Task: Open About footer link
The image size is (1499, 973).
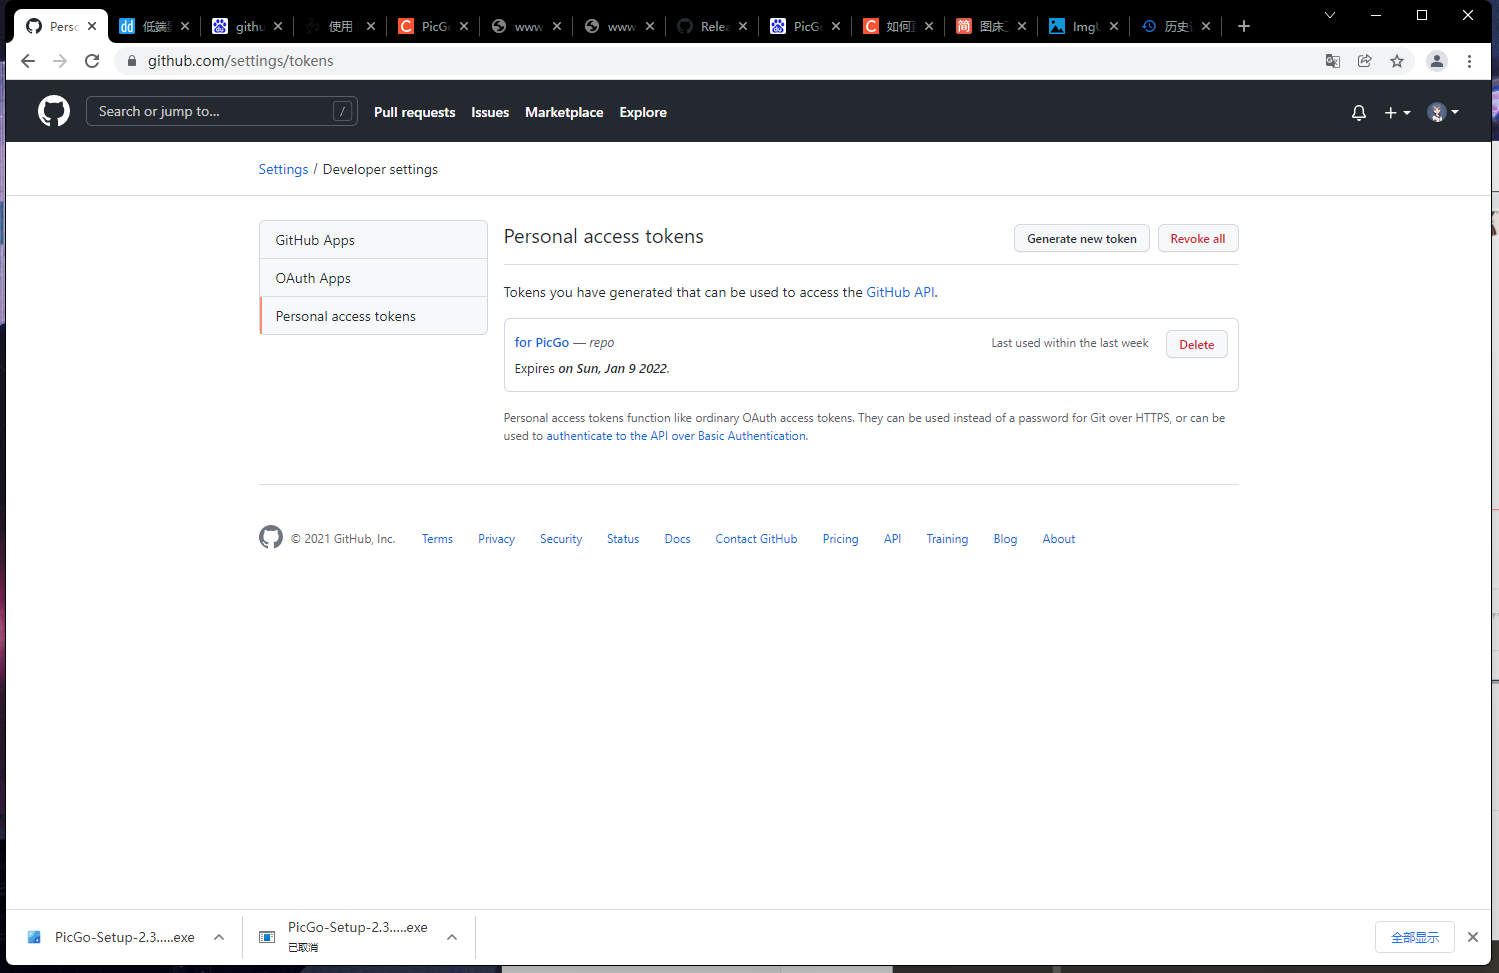Action: (1059, 539)
